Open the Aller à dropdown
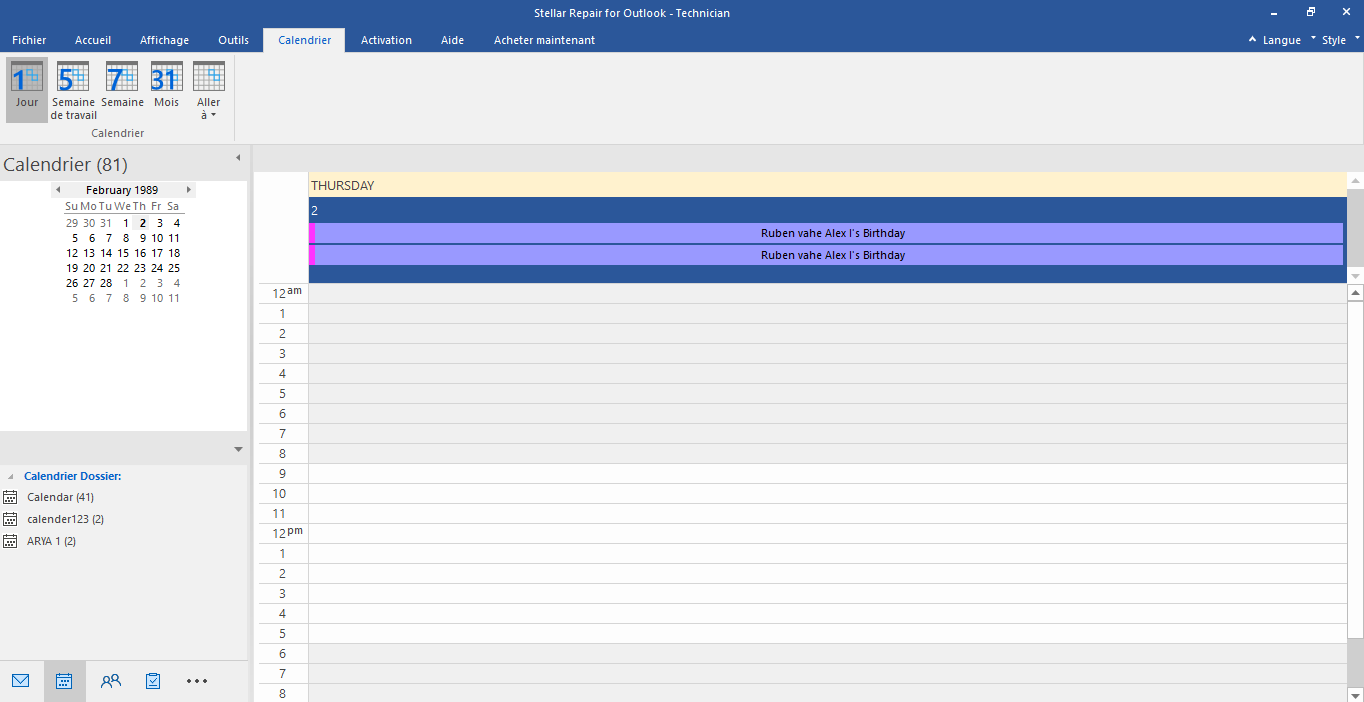This screenshot has width=1364, height=702. (x=209, y=90)
